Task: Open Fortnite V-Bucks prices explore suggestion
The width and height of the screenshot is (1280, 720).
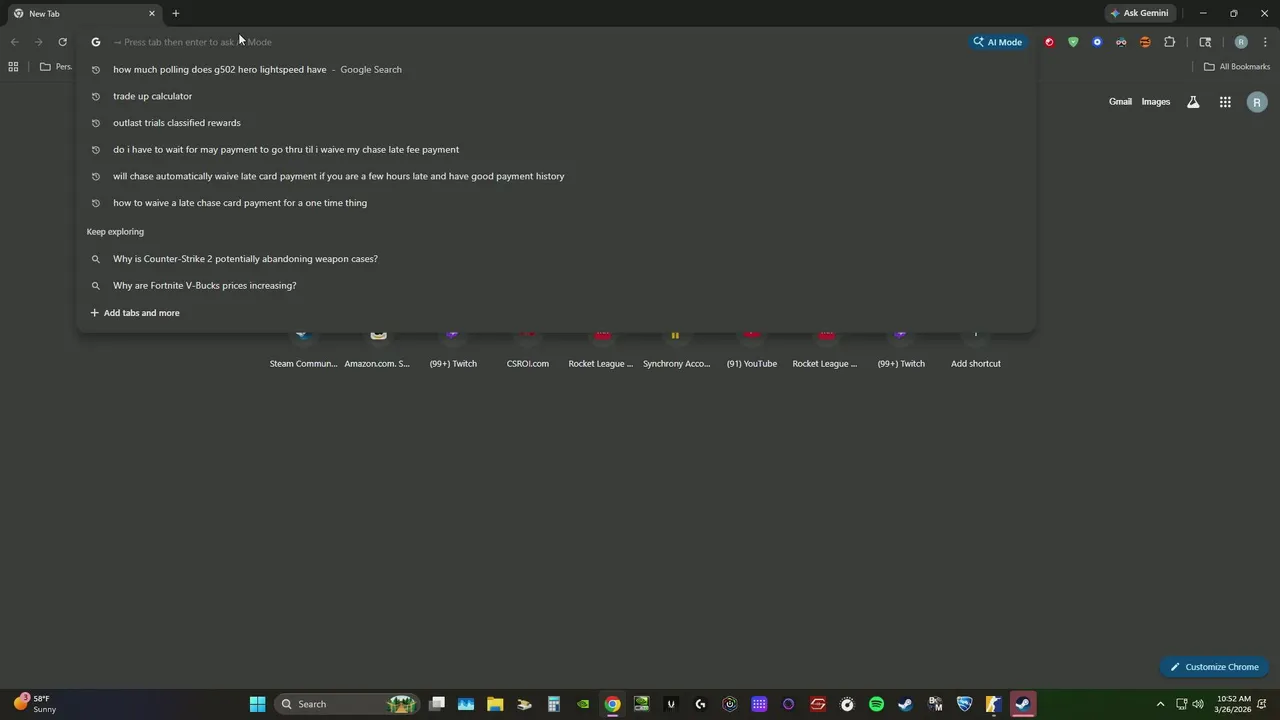Action: 556,286
